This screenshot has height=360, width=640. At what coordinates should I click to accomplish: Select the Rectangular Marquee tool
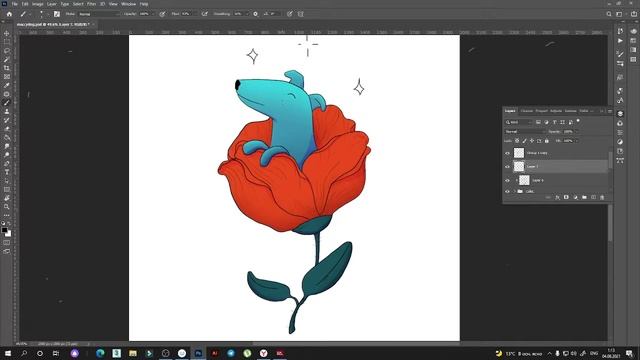7,42
